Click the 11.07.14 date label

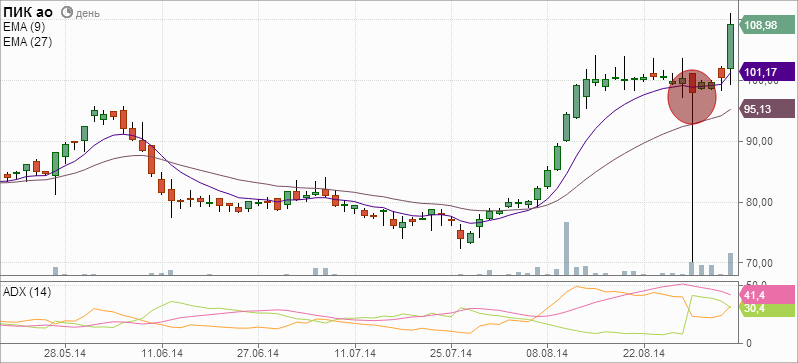point(355,353)
